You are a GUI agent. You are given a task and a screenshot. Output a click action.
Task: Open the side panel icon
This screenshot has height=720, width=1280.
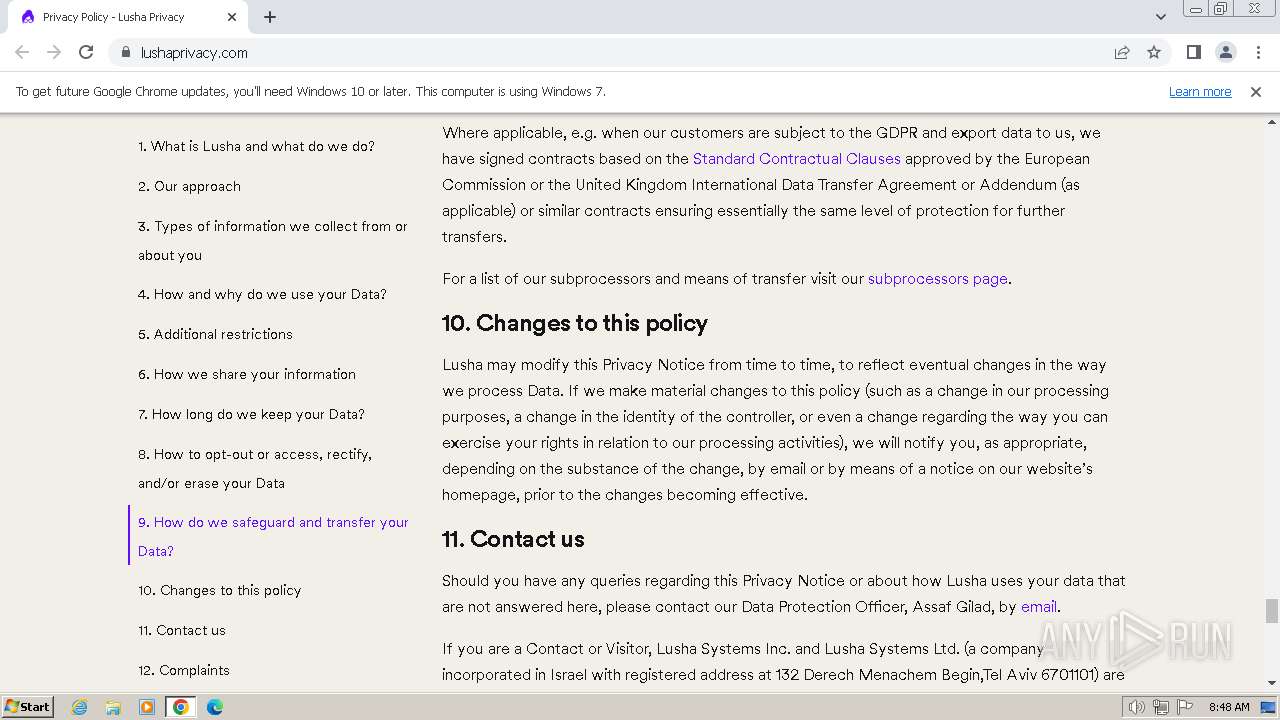[1194, 52]
